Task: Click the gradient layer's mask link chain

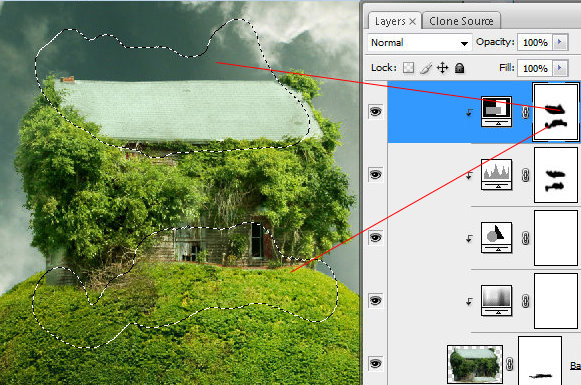Action: 525,301
